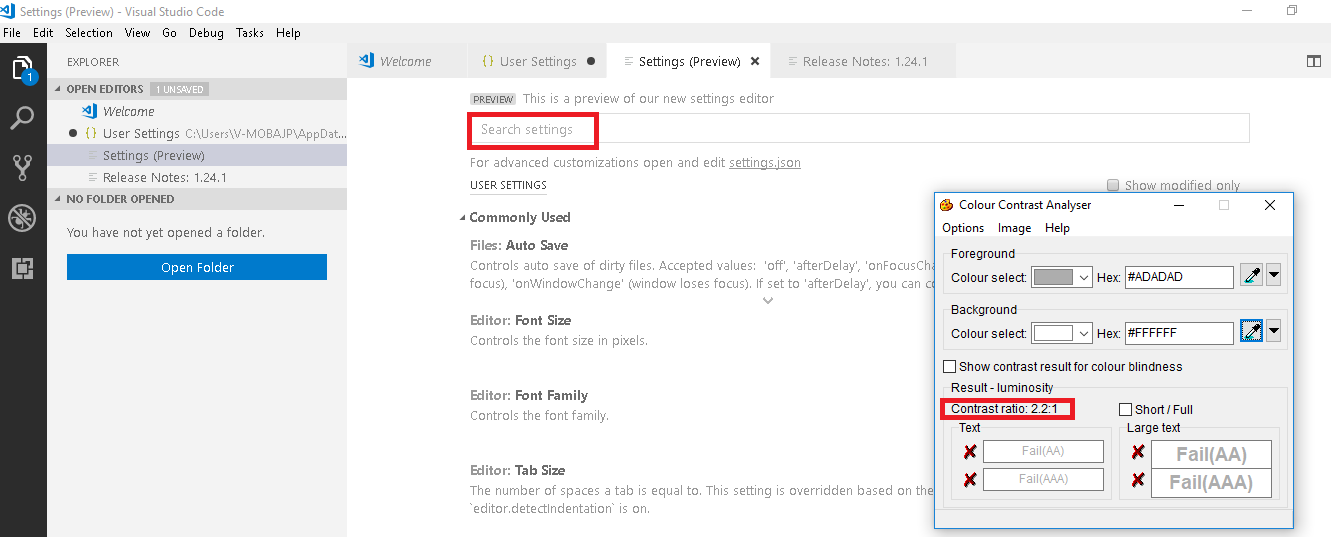The width and height of the screenshot is (1331, 537).
Task: Open foreground eyedropper options arrow
Action: click(1273, 276)
